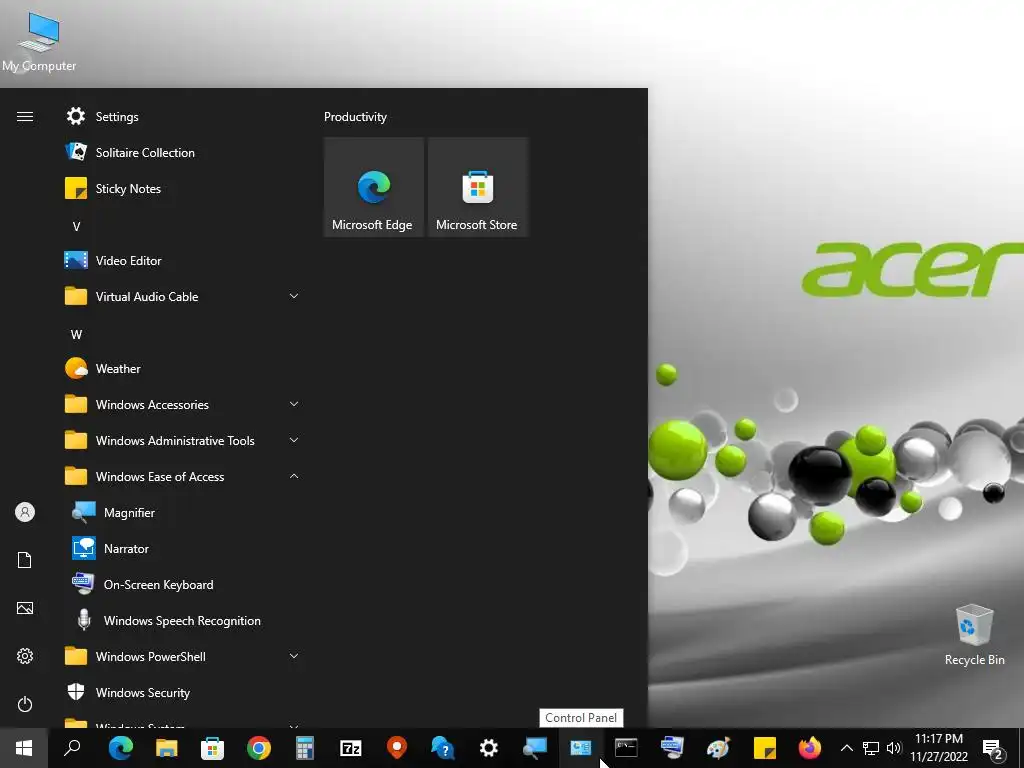The height and width of the screenshot is (768, 1024).
Task: Open File Explorer from the taskbar
Action: (167, 748)
